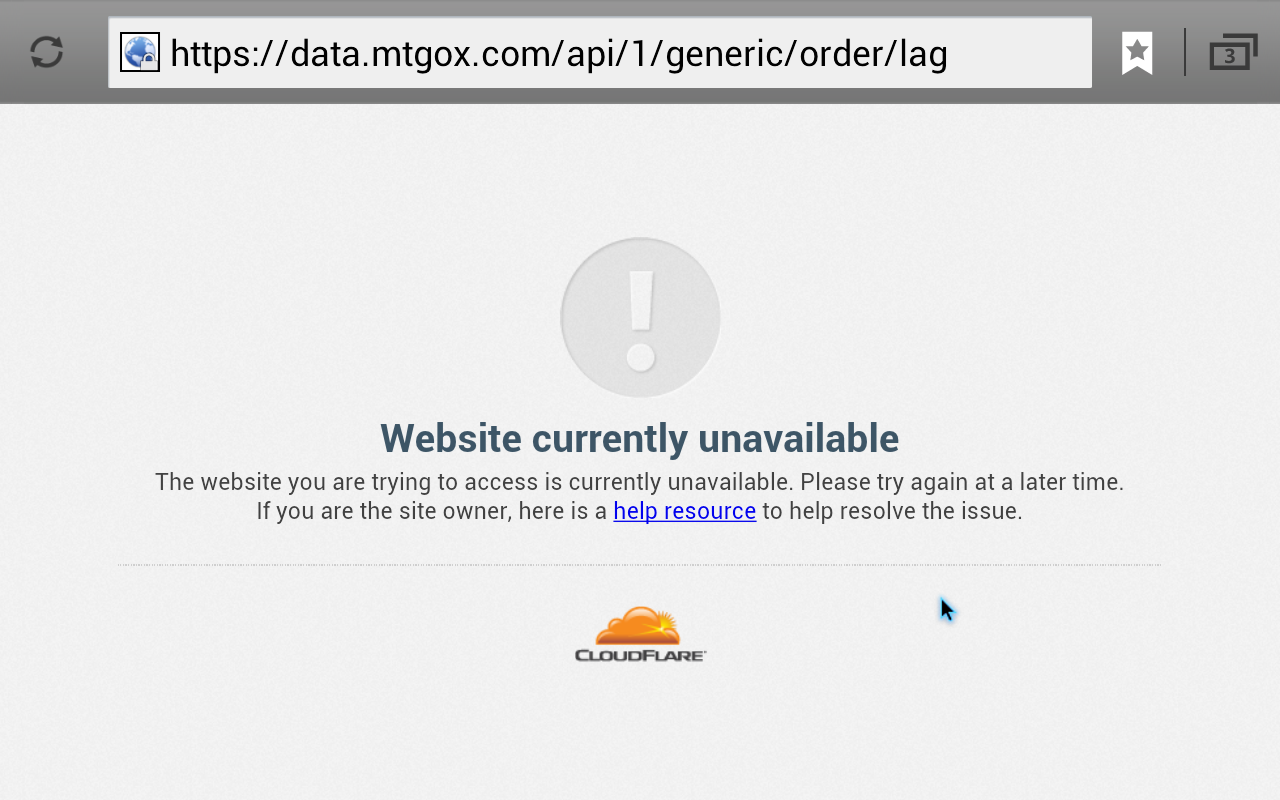Open the help resource link
Screen dimensions: 1280x800
(684, 511)
